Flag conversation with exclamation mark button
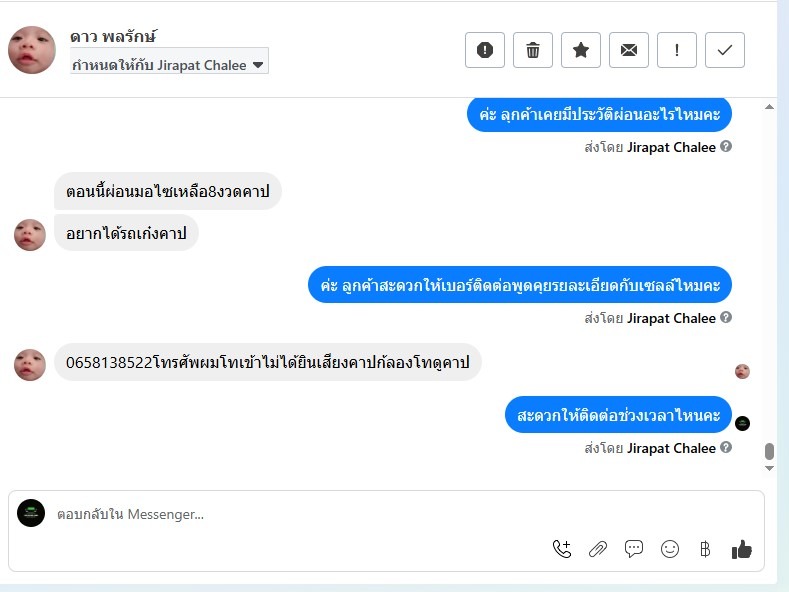This screenshot has width=789, height=592. click(677, 50)
